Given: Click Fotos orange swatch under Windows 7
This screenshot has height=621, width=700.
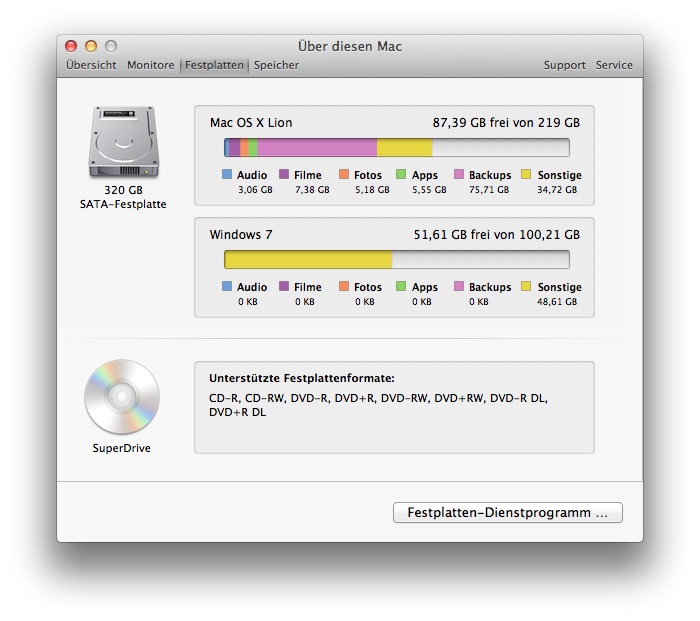Looking at the screenshot, I should pyautogui.click(x=344, y=286).
